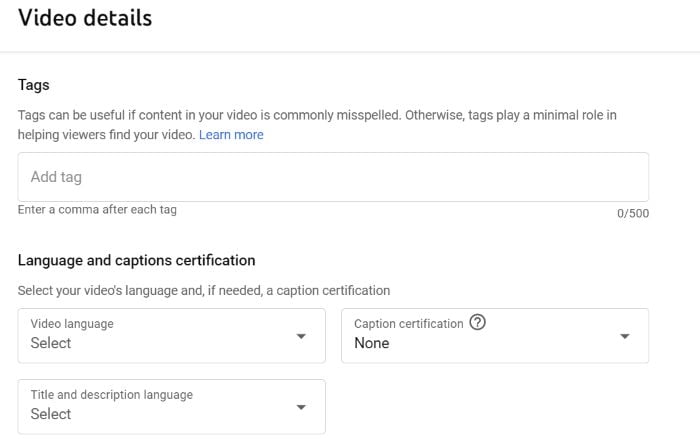The height and width of the screenshot is (439, 700).
Task: Click the Select your video's language description
Action: 204,291
